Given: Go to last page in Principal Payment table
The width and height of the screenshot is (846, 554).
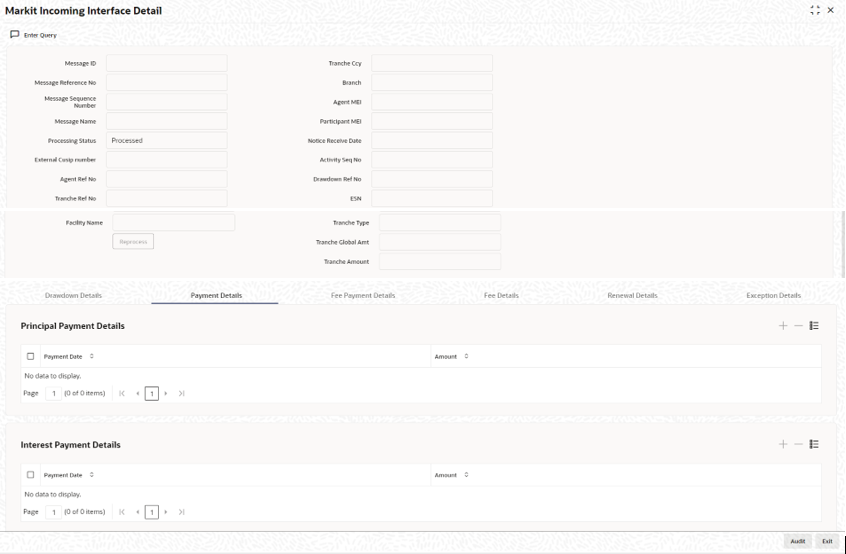Looking at the screenshot, I should tap(181, 393).
